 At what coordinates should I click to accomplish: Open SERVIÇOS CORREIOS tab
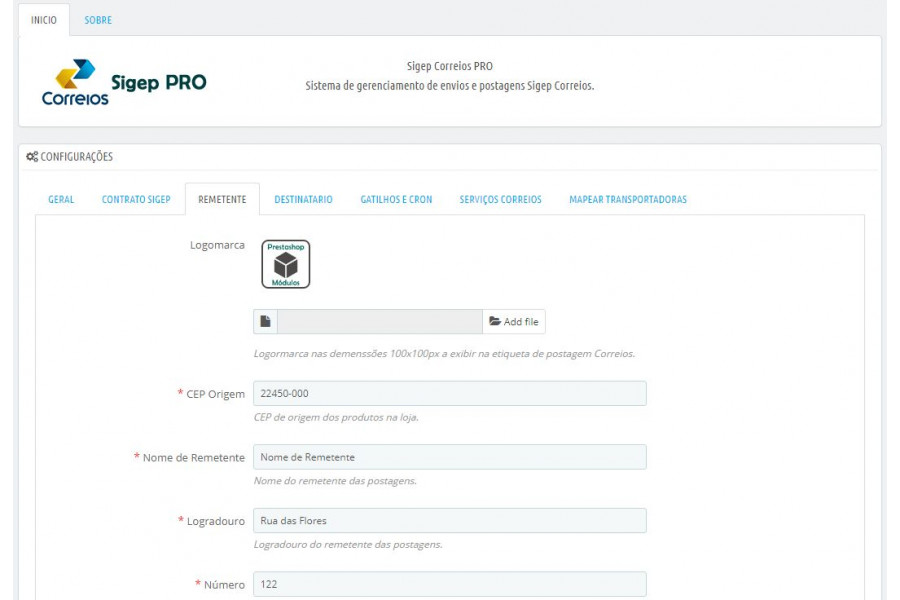[x=501, y=199]
